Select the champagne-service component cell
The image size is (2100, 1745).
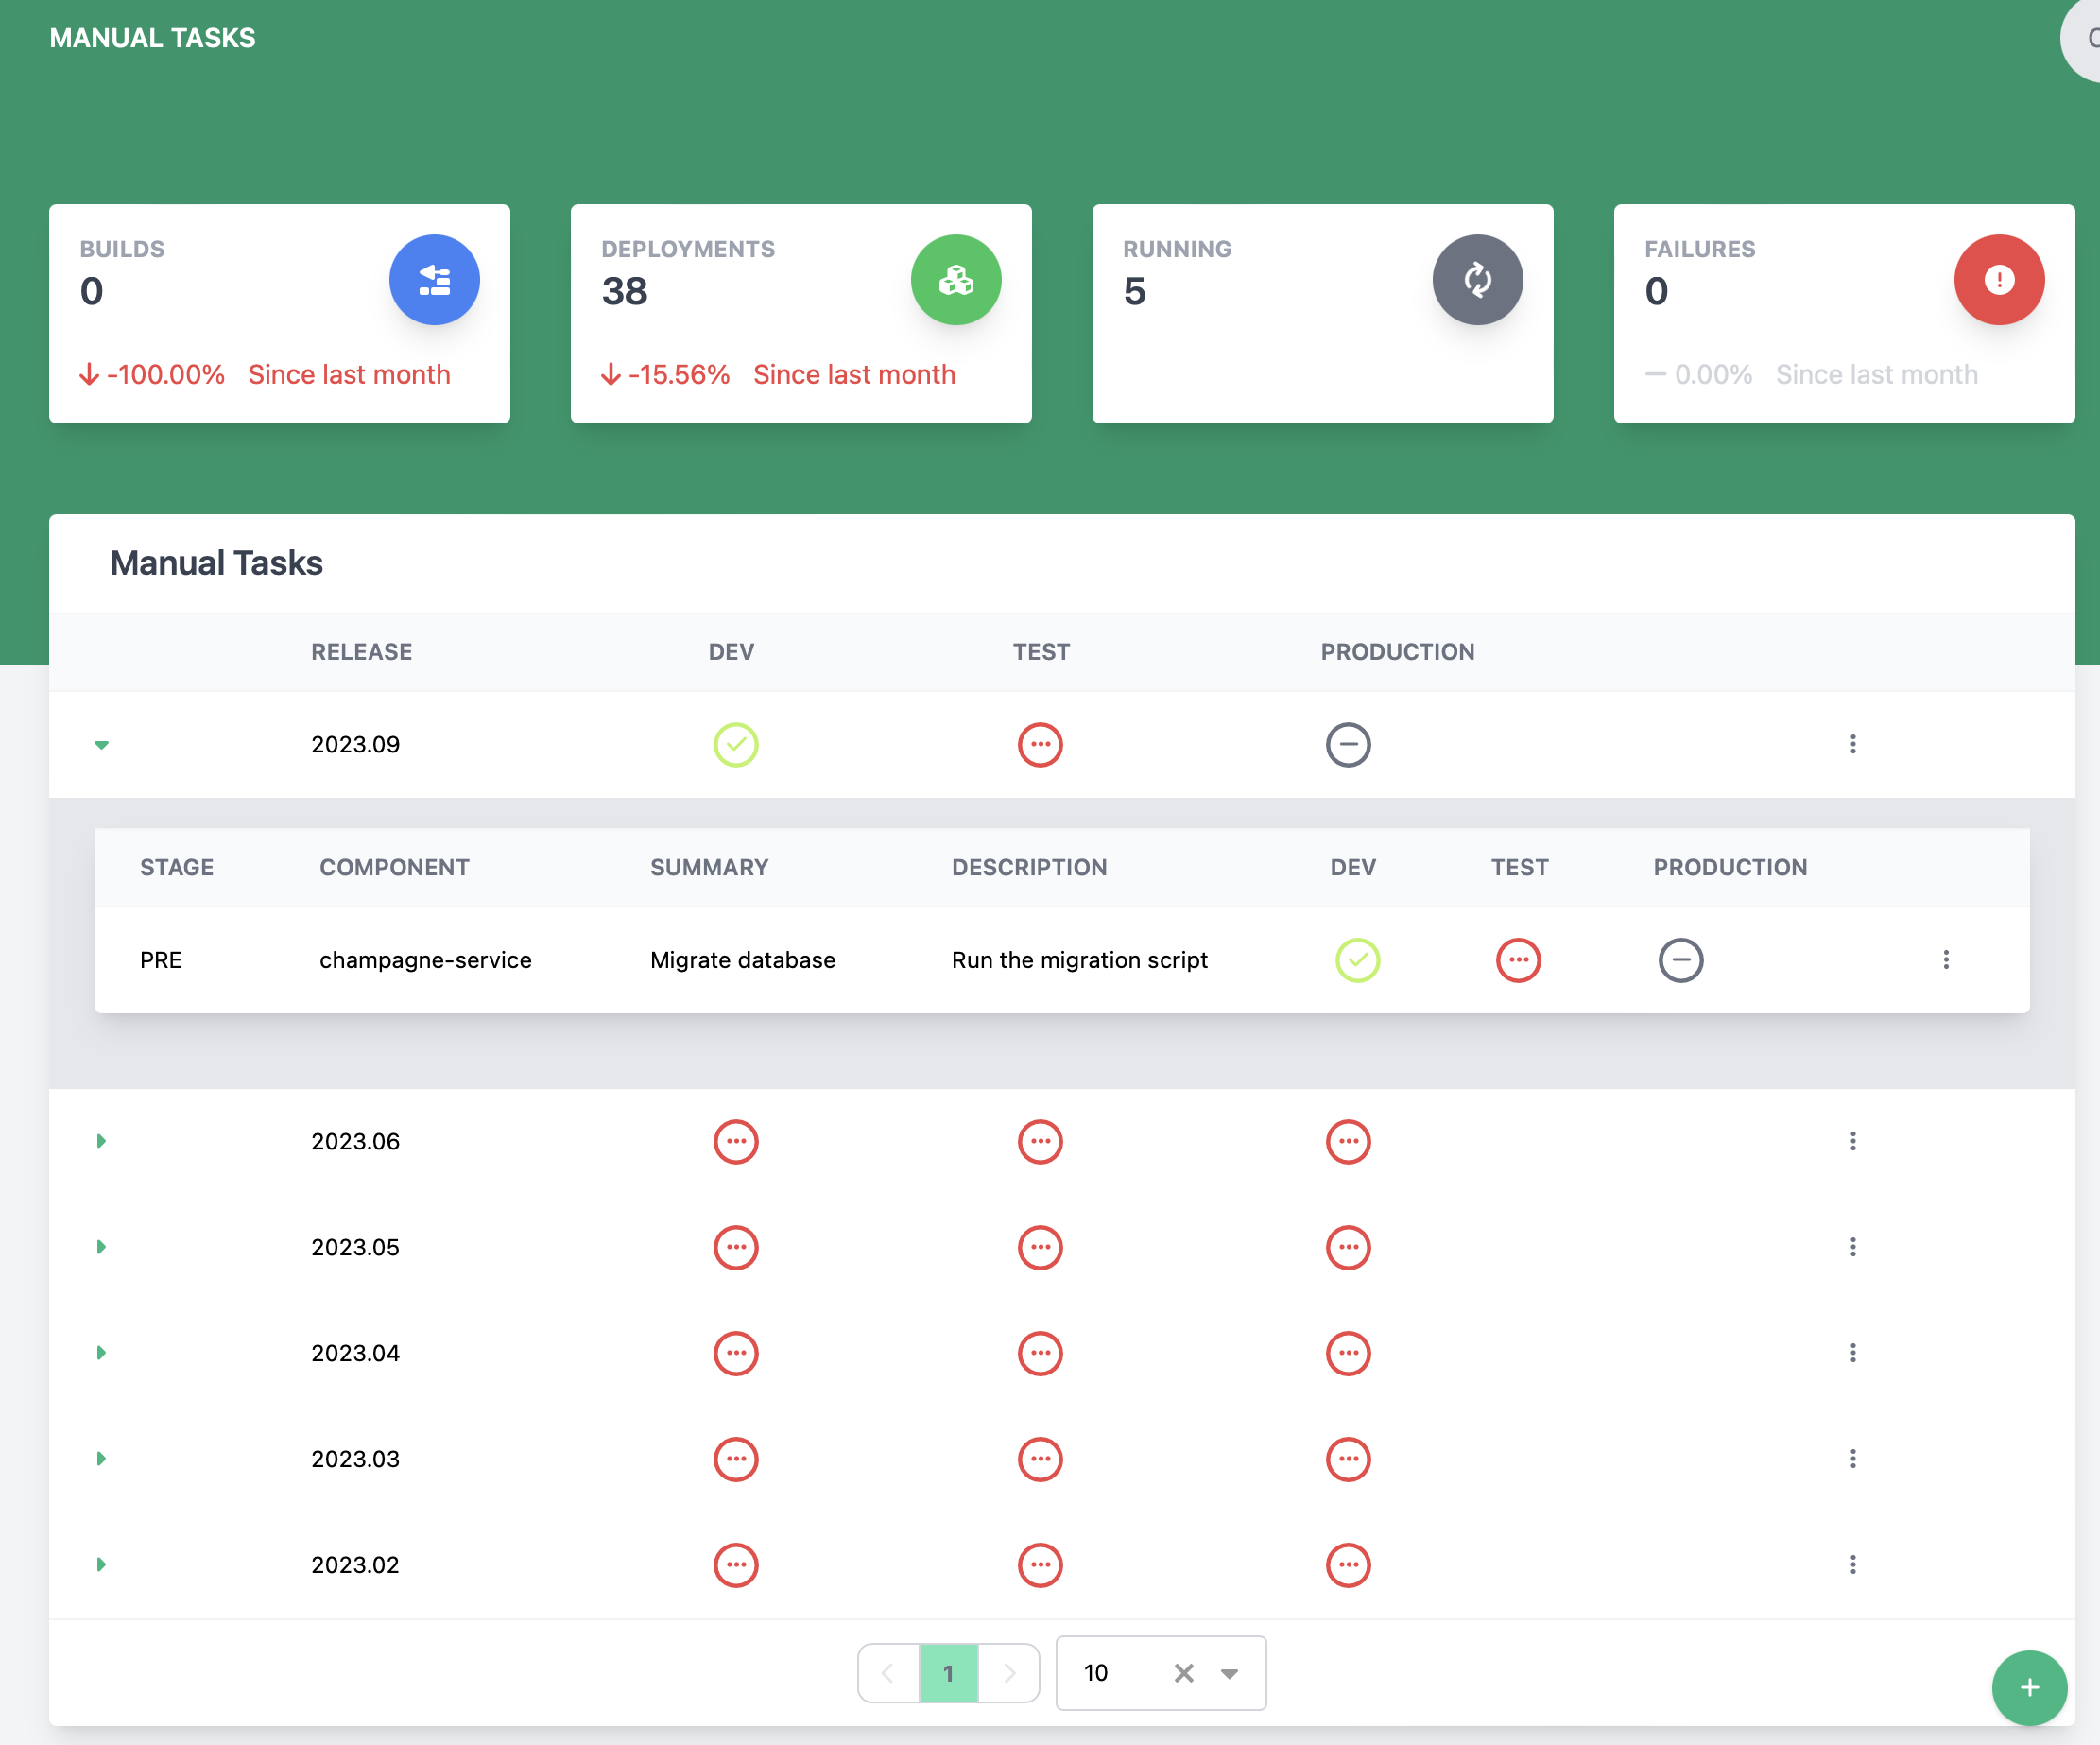425,960
